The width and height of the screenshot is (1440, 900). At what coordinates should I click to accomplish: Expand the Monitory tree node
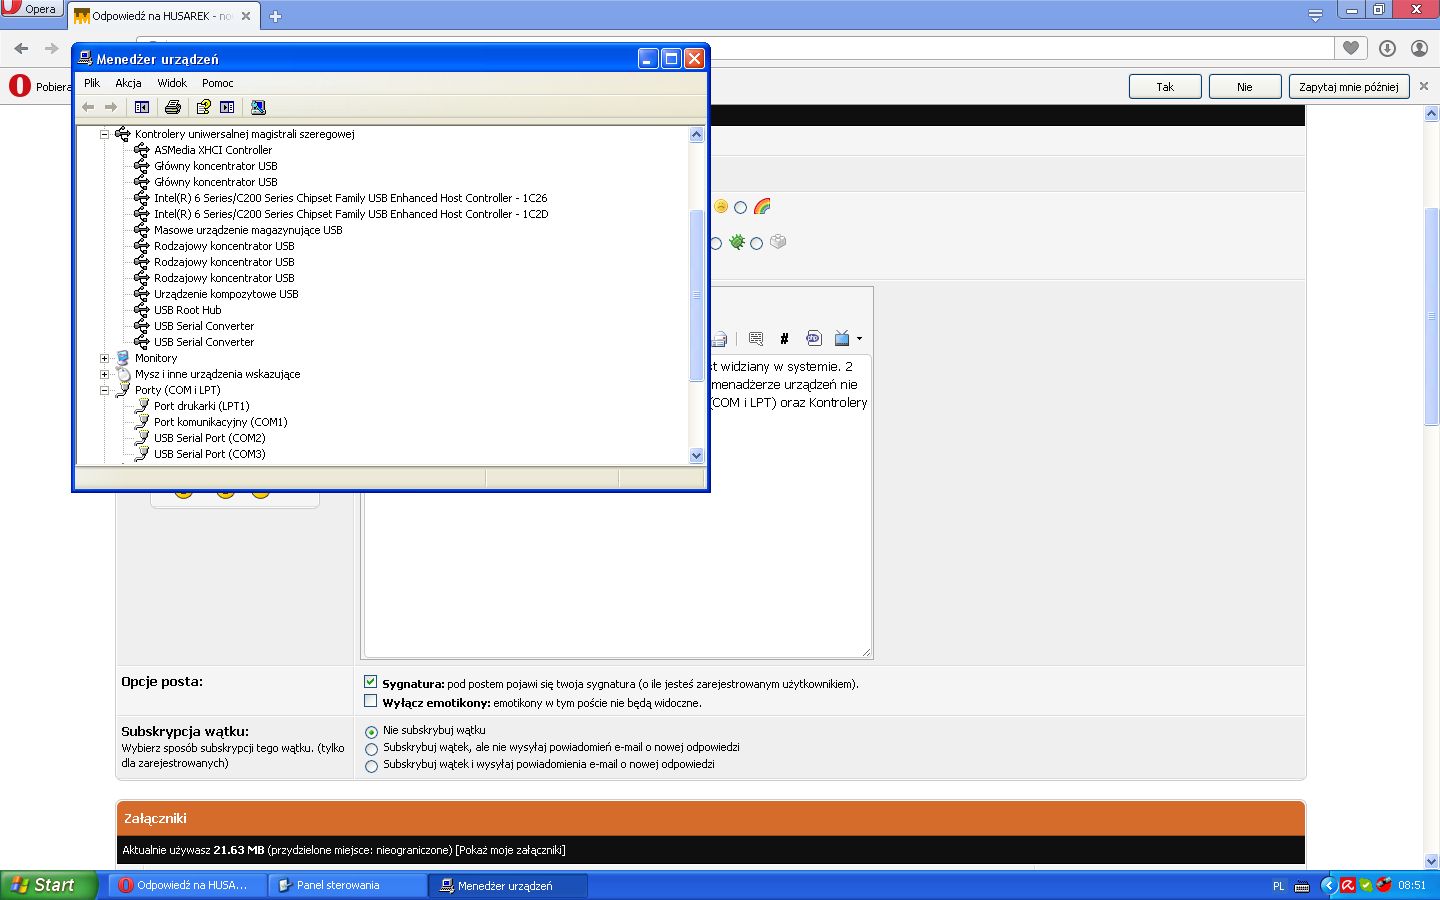point(104,358)
